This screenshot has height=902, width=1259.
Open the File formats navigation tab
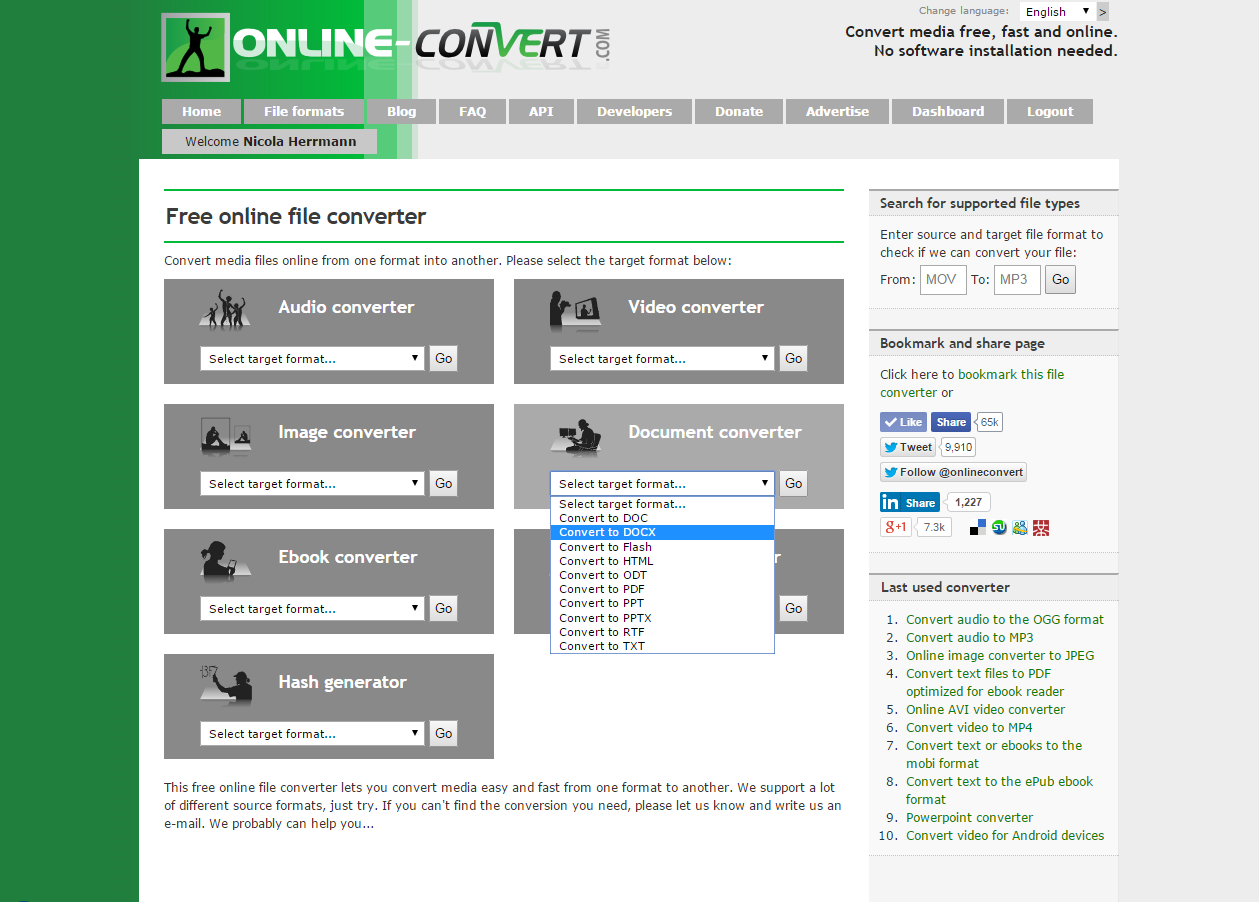(x=304, y=111)
